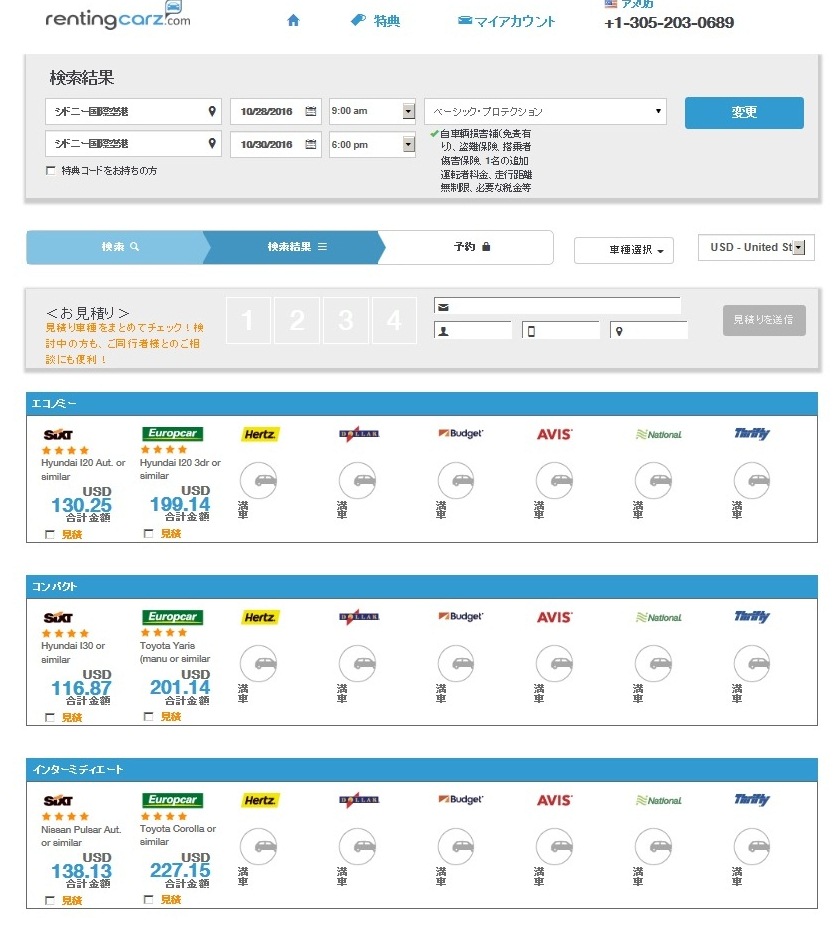Click the Europcar logo in コンパクト section
This screenshot has height=925, width=837.
pos(172,616)
